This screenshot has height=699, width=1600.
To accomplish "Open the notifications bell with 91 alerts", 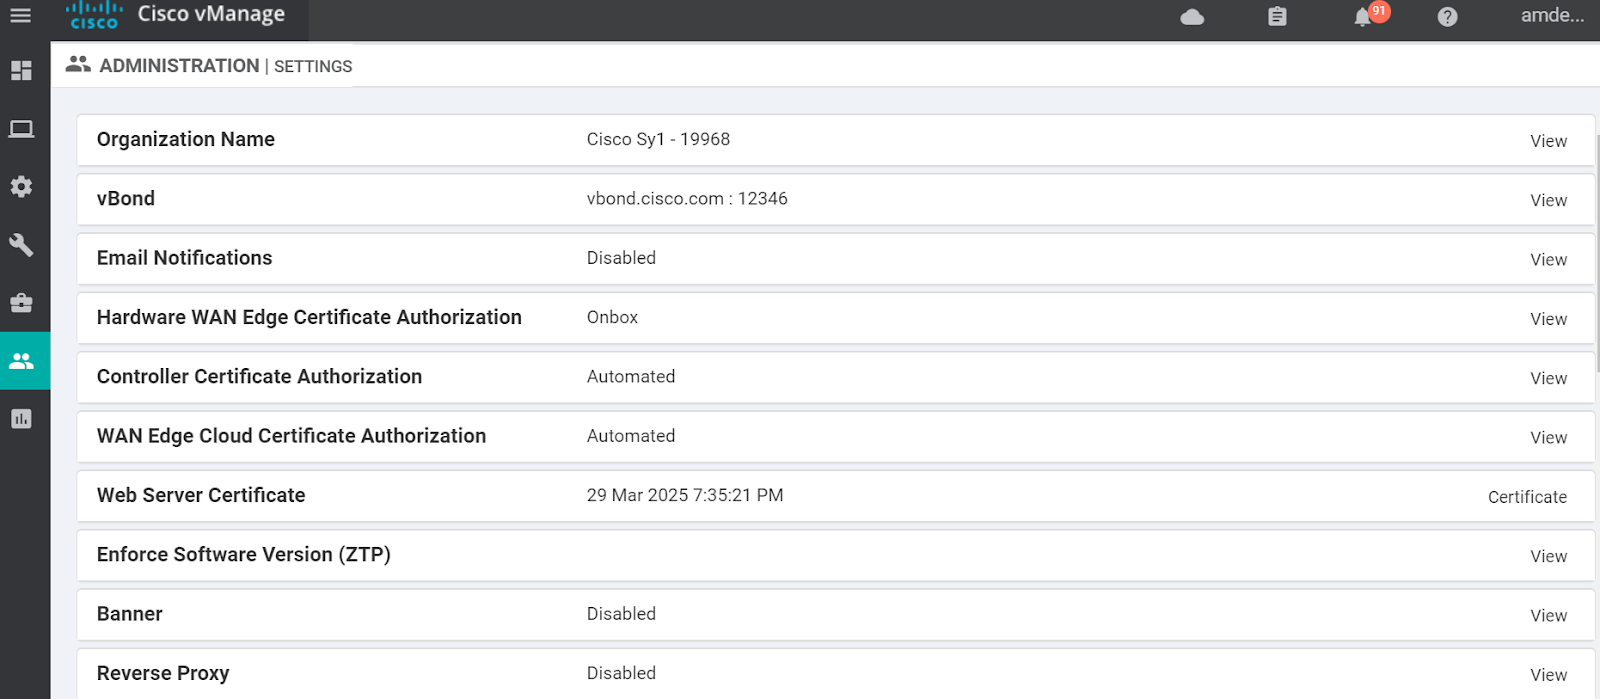I will pyautogui.click(x=1363, y=17).
